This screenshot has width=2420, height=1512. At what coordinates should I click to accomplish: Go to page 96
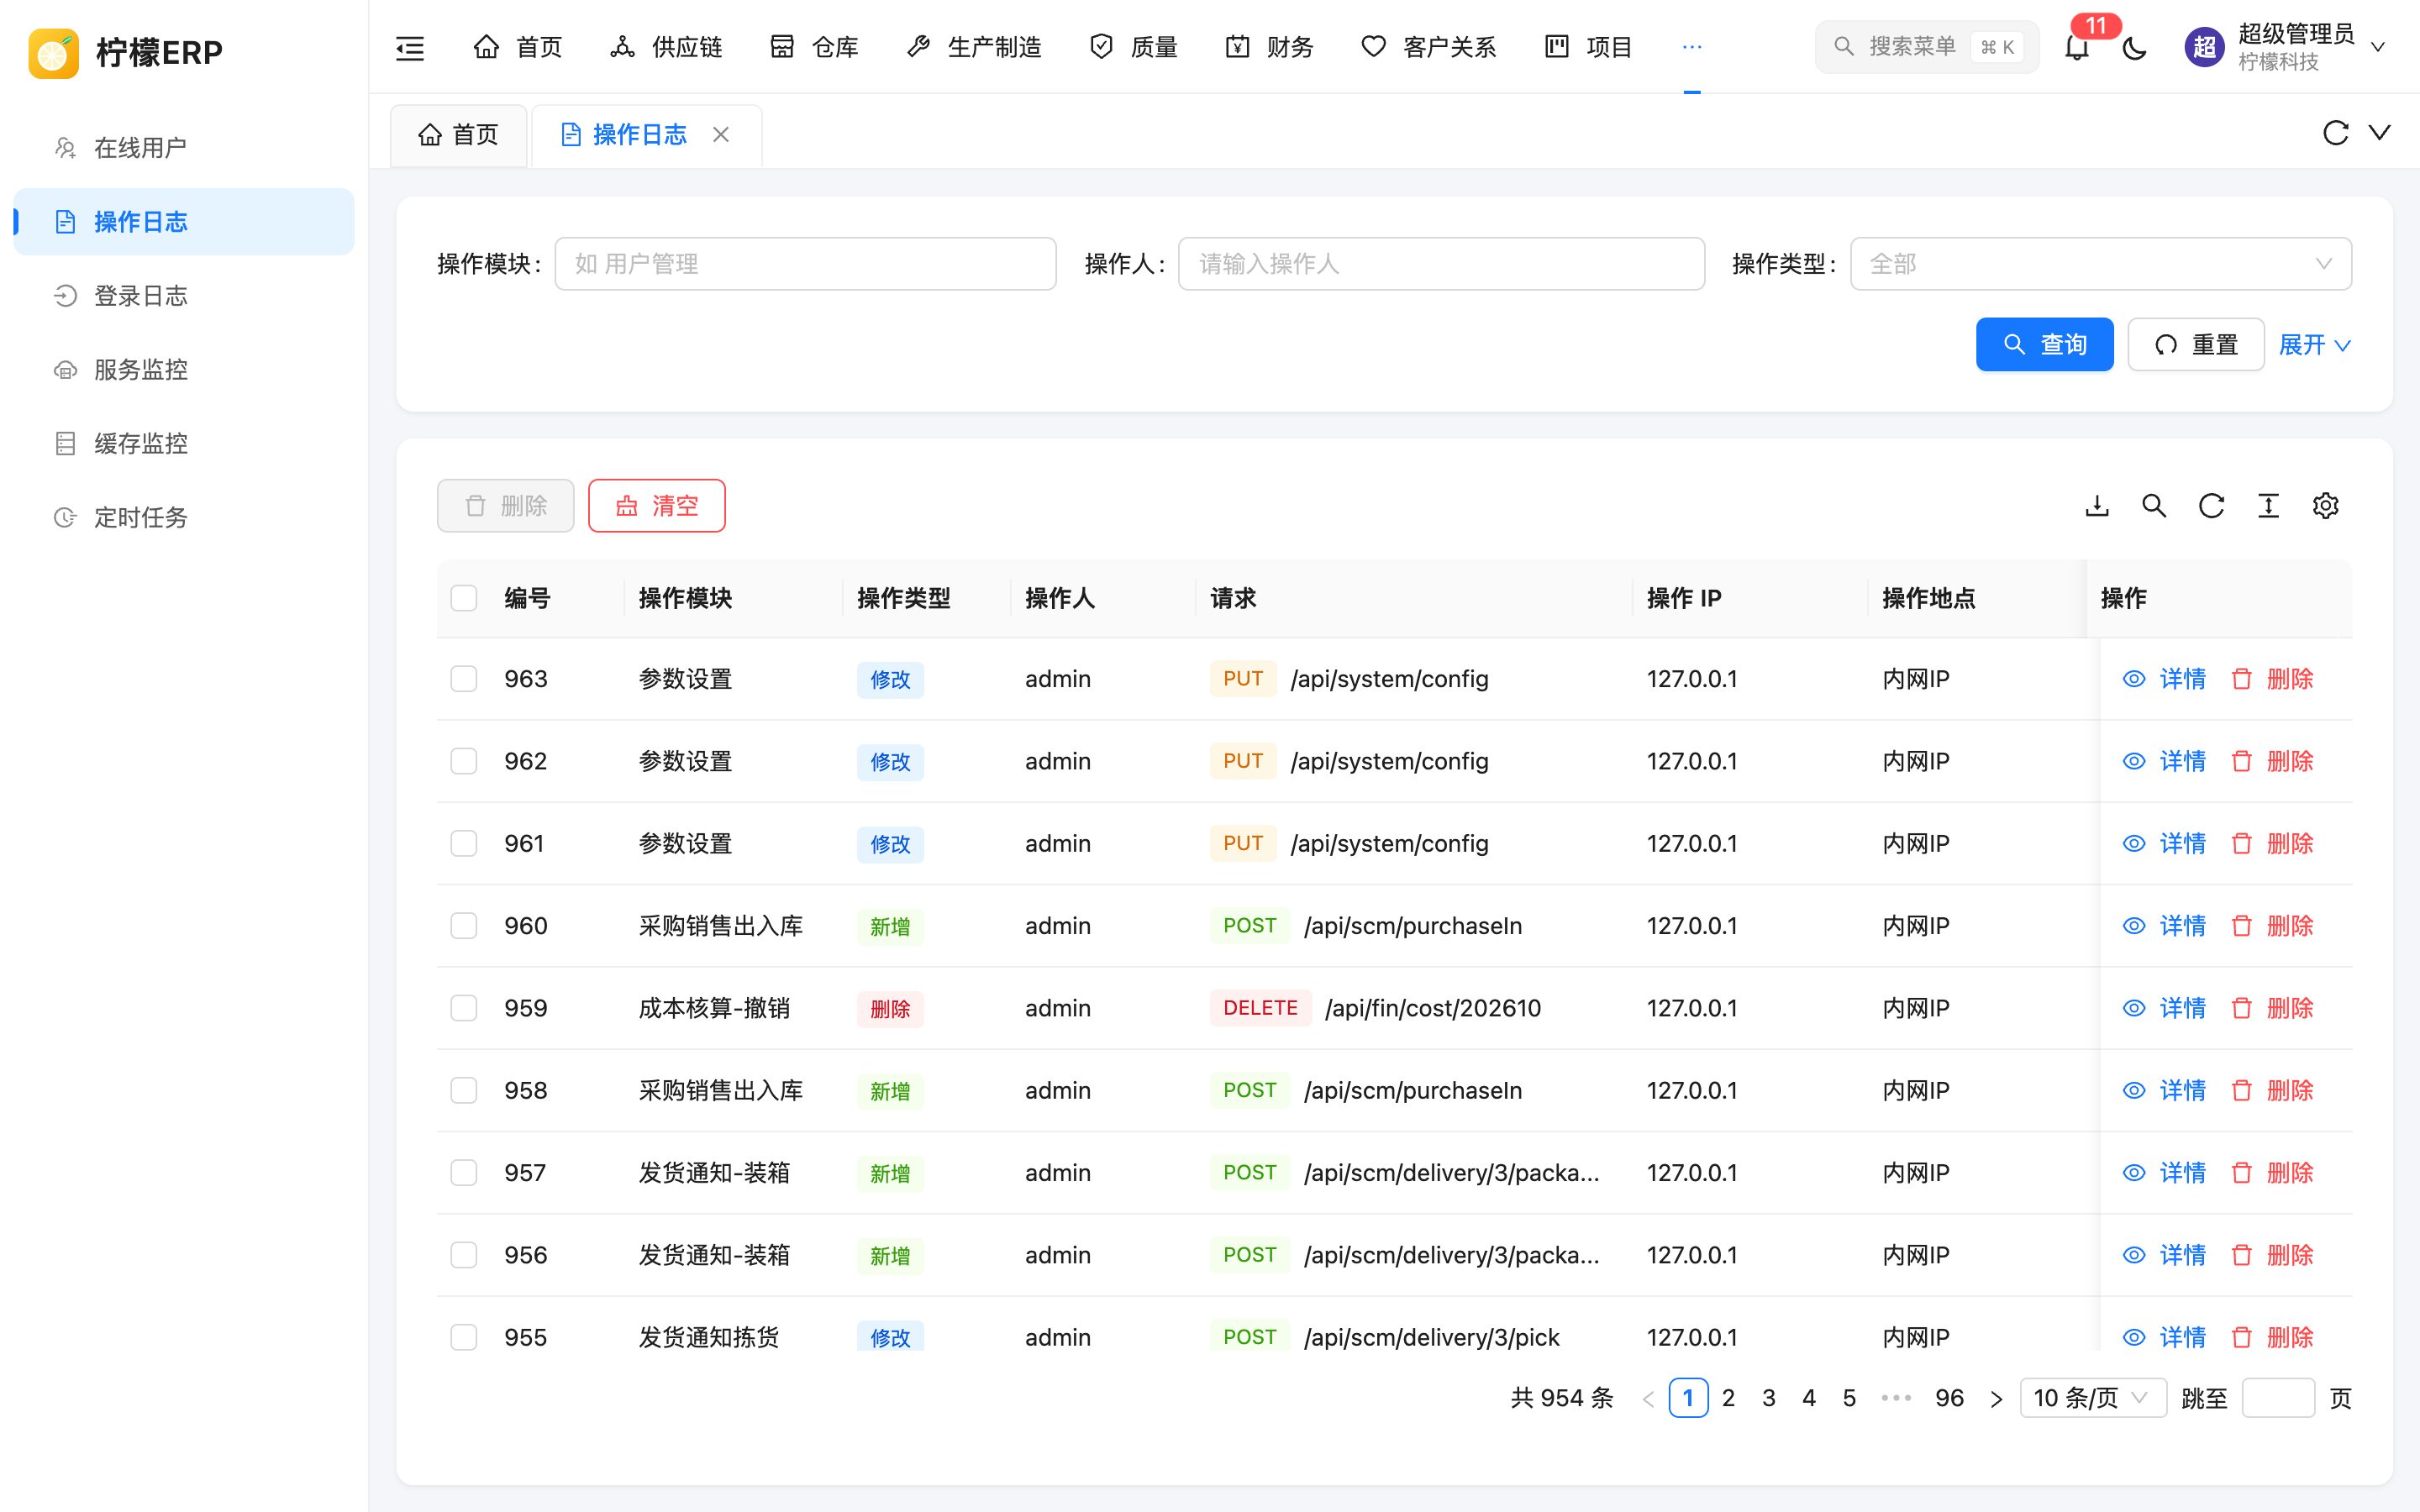click(1949, 1398)
